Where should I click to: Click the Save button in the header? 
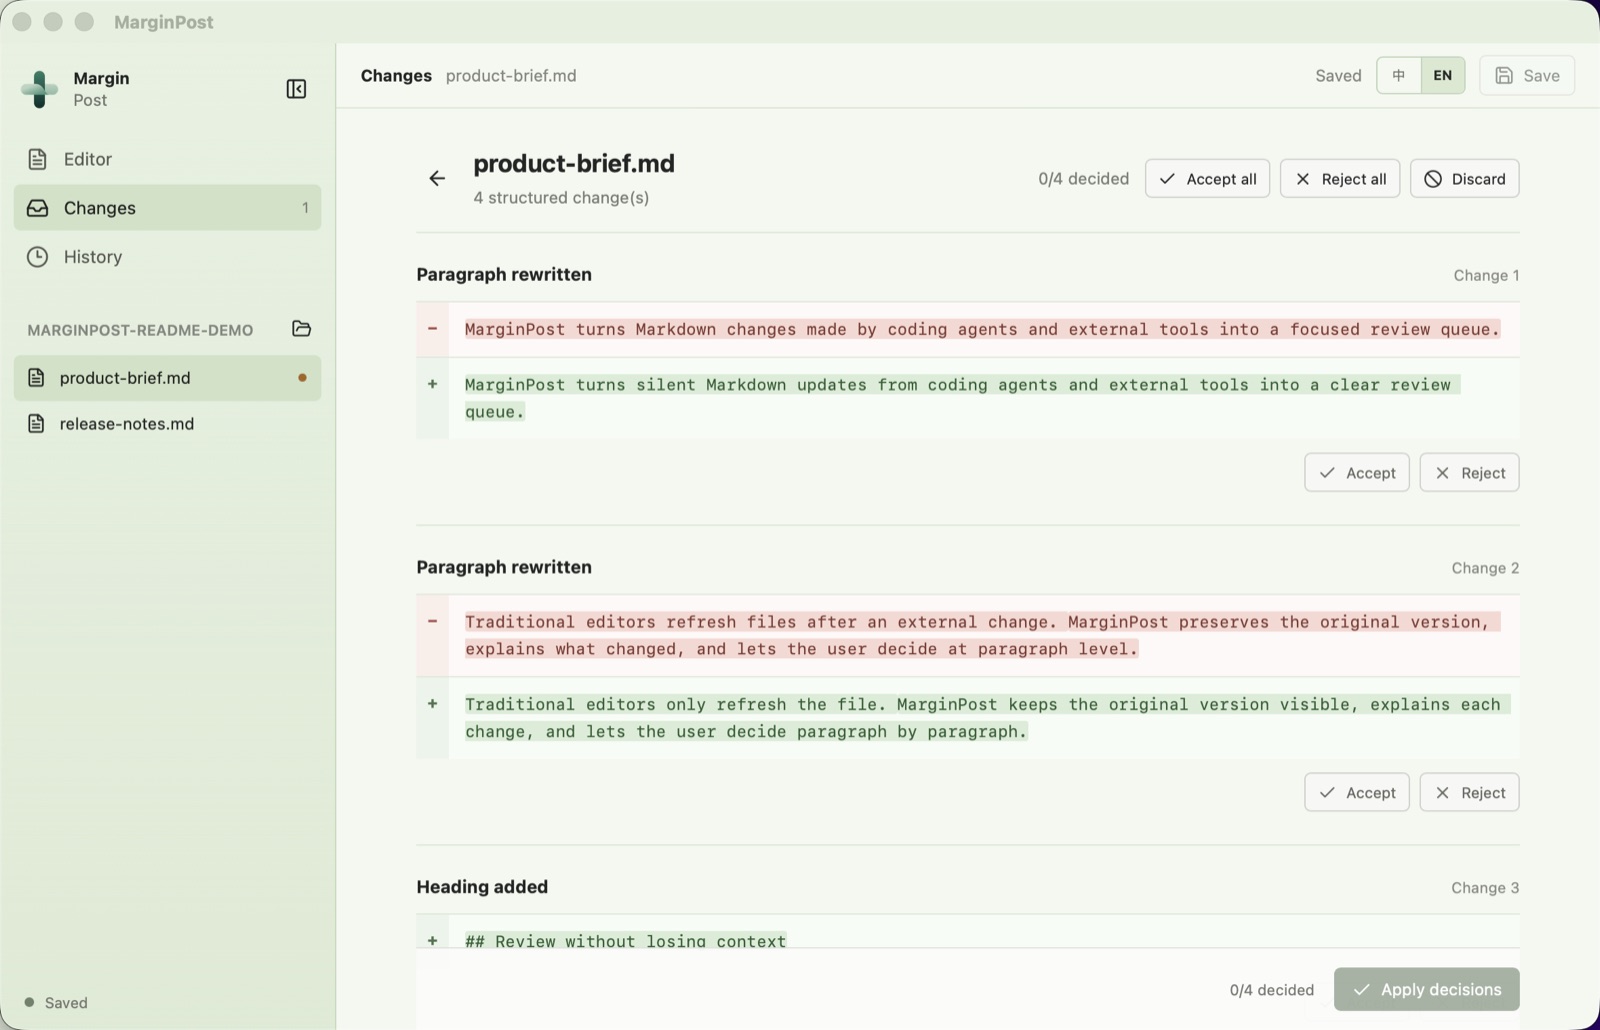(1527, 75)
